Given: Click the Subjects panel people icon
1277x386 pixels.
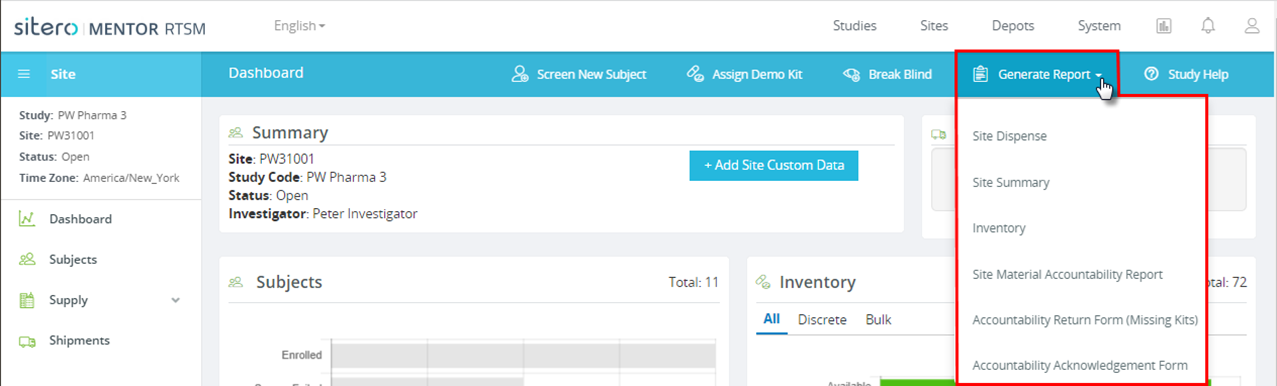Looking at the screenshot, I should pos(236,282).
